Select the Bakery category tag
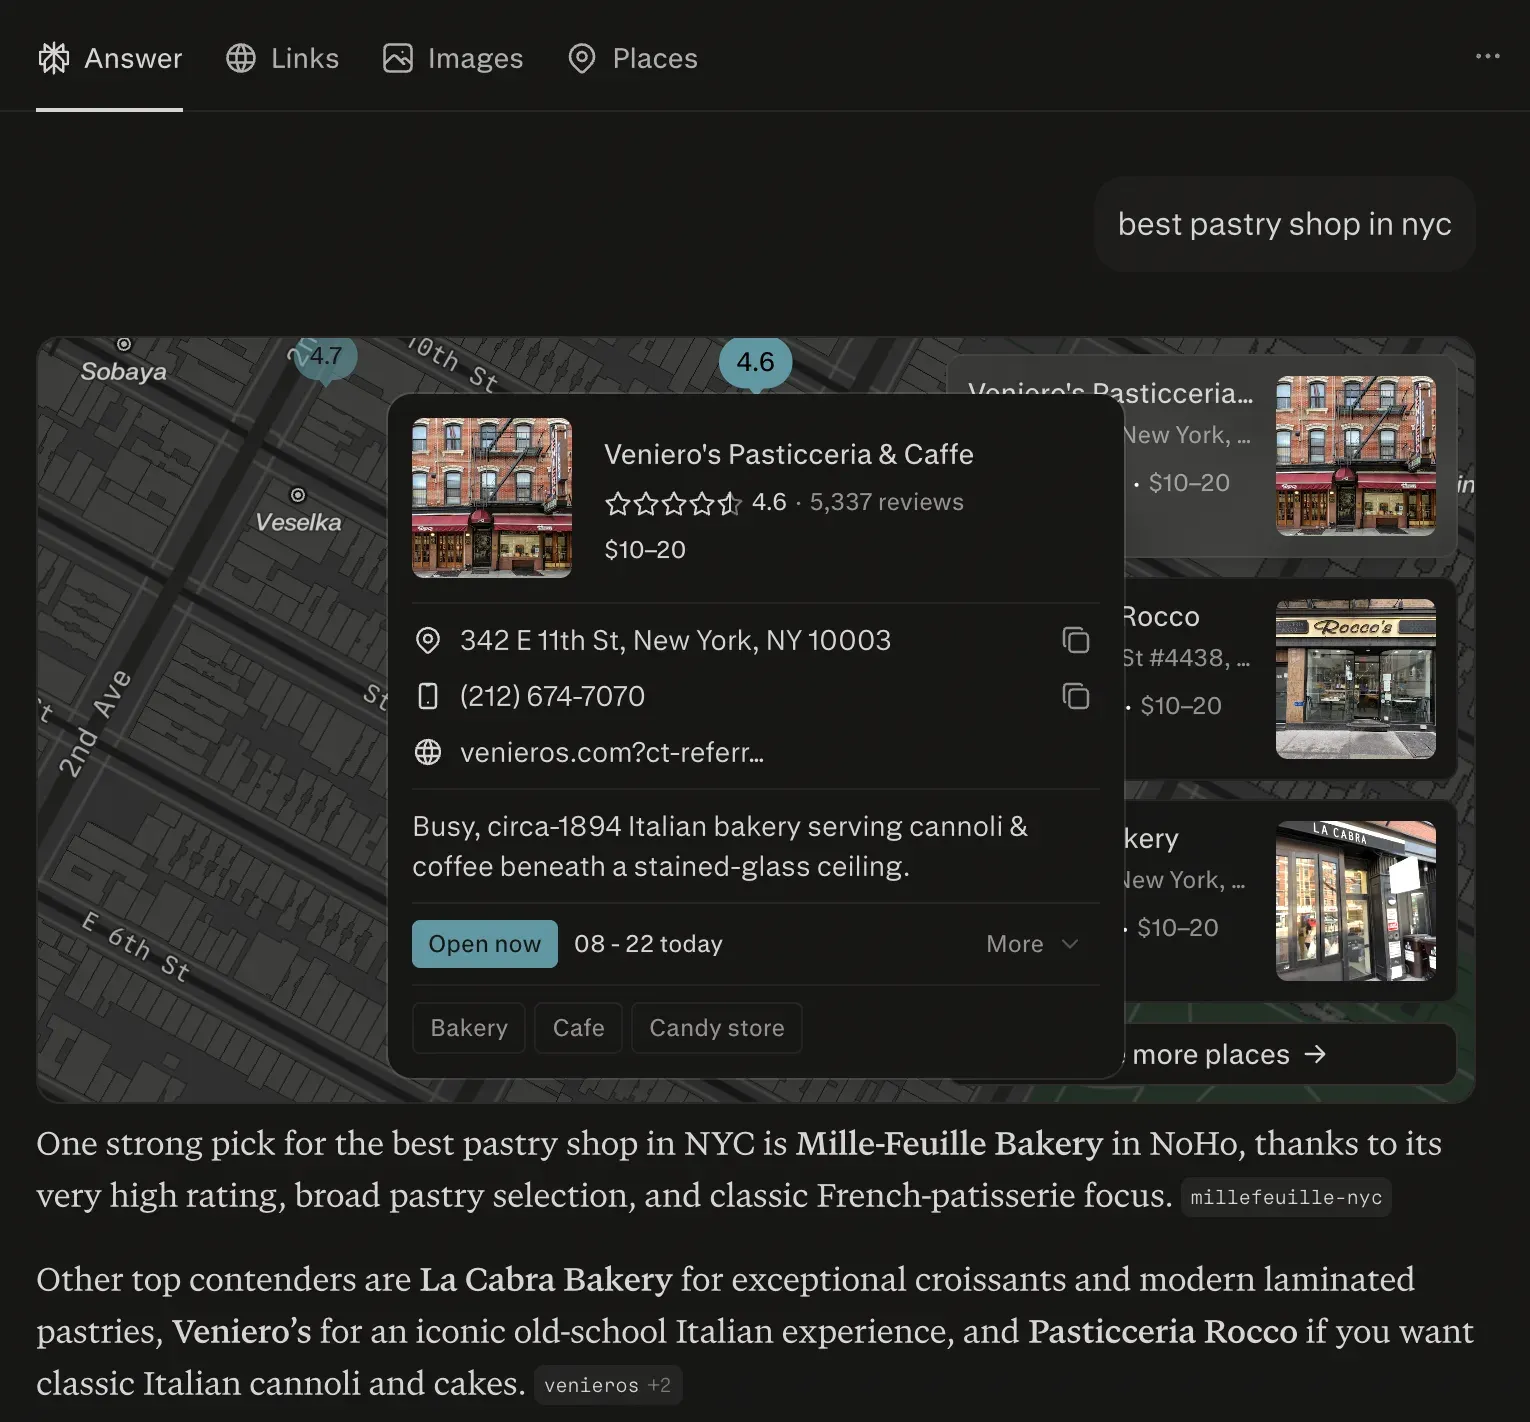1530x1422 pixels. [x=469, y=1028]
